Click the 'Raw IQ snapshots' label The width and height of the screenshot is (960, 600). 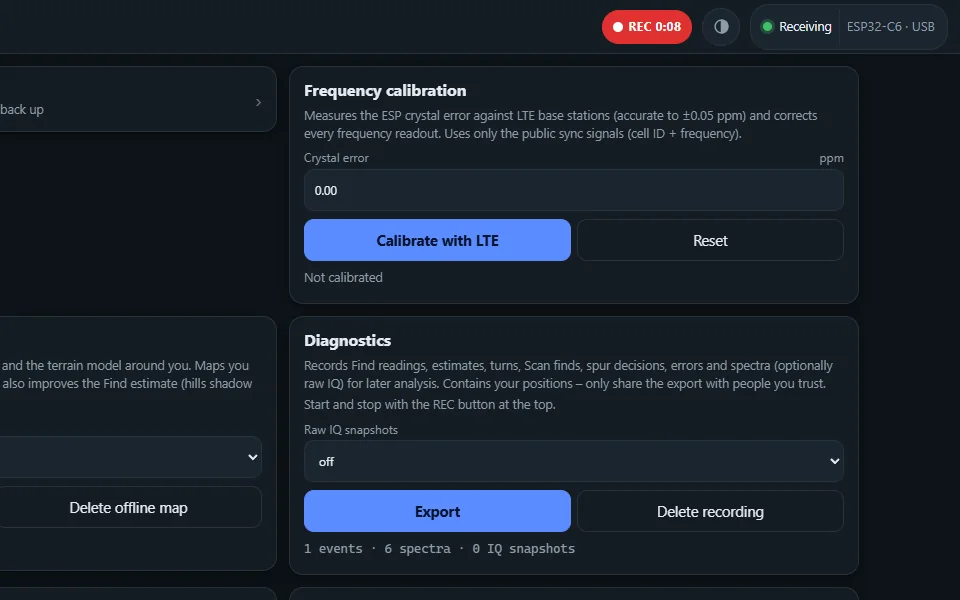pyautogui.click(x=351, y=430)
